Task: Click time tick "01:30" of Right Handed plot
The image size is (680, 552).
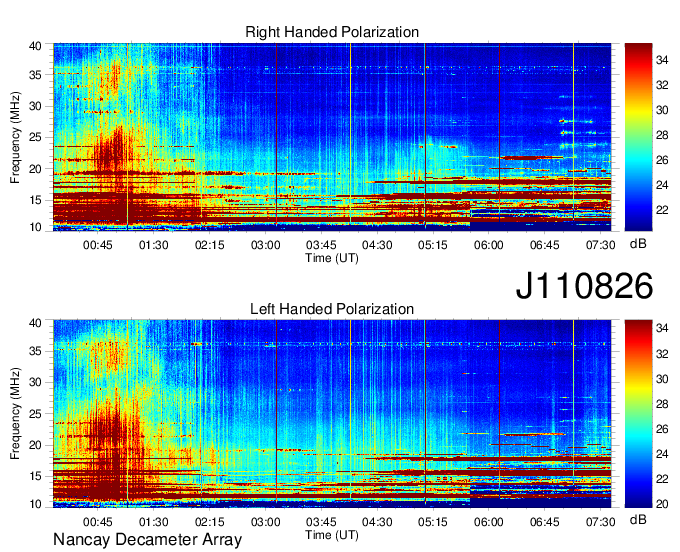Action: click(154, 245)
